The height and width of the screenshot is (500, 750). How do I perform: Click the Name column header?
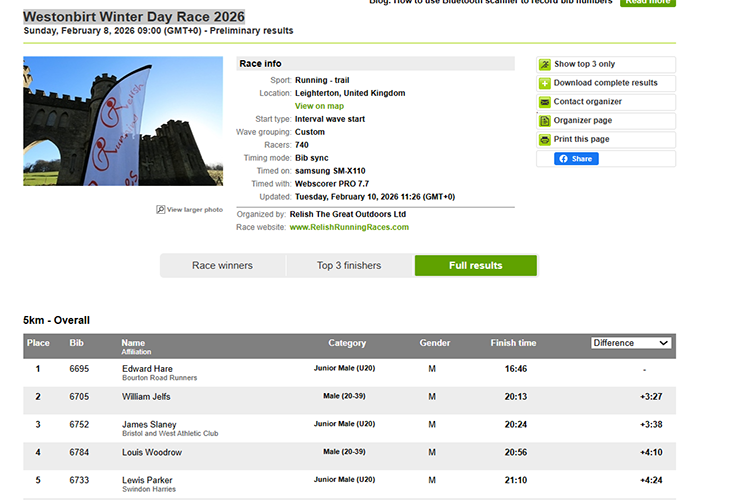(x=133, y=343)
